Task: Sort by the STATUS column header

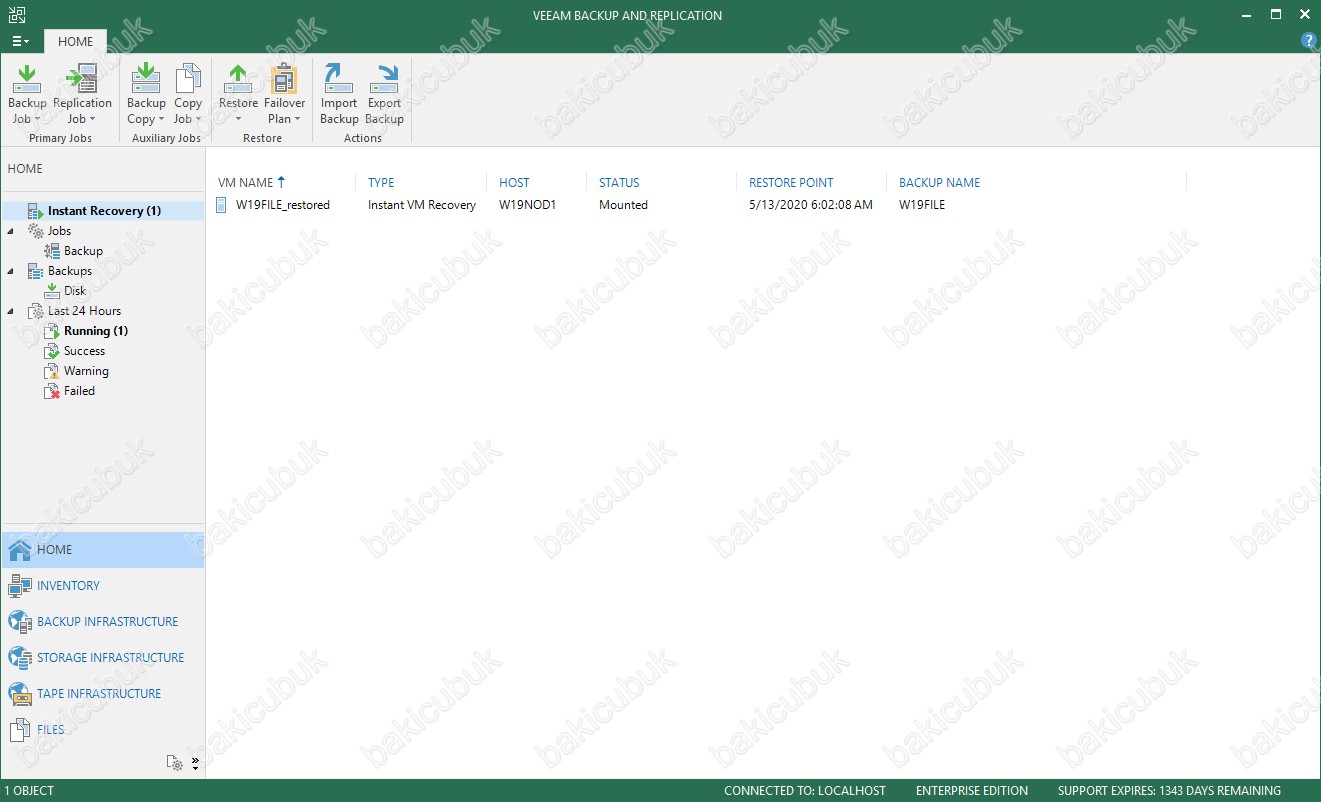Action: point(619,183)
